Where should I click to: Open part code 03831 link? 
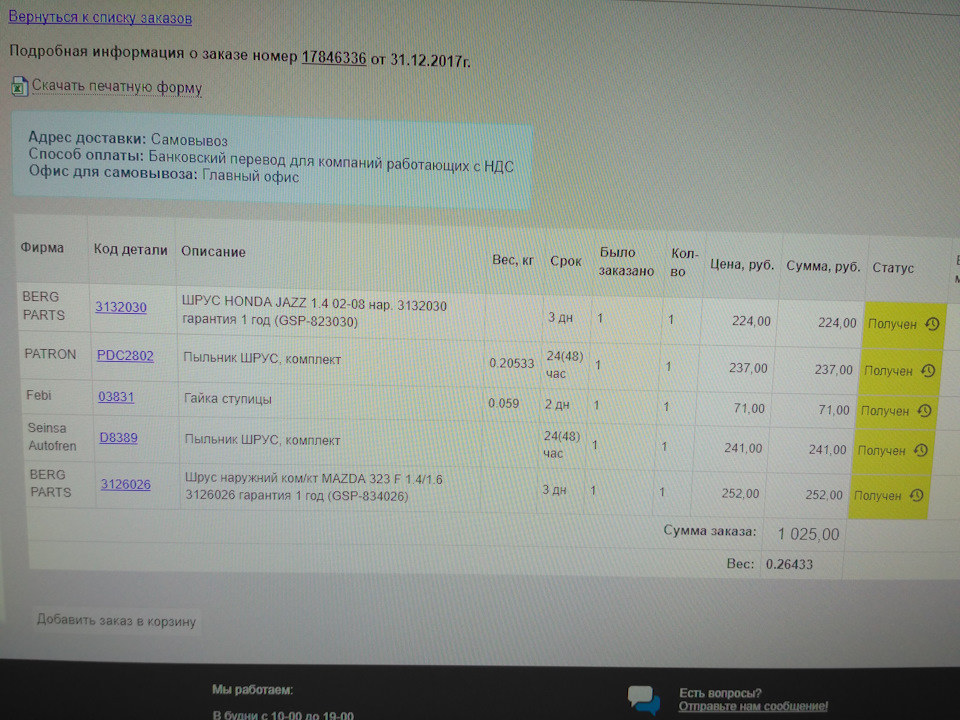[x=116, y=396]
